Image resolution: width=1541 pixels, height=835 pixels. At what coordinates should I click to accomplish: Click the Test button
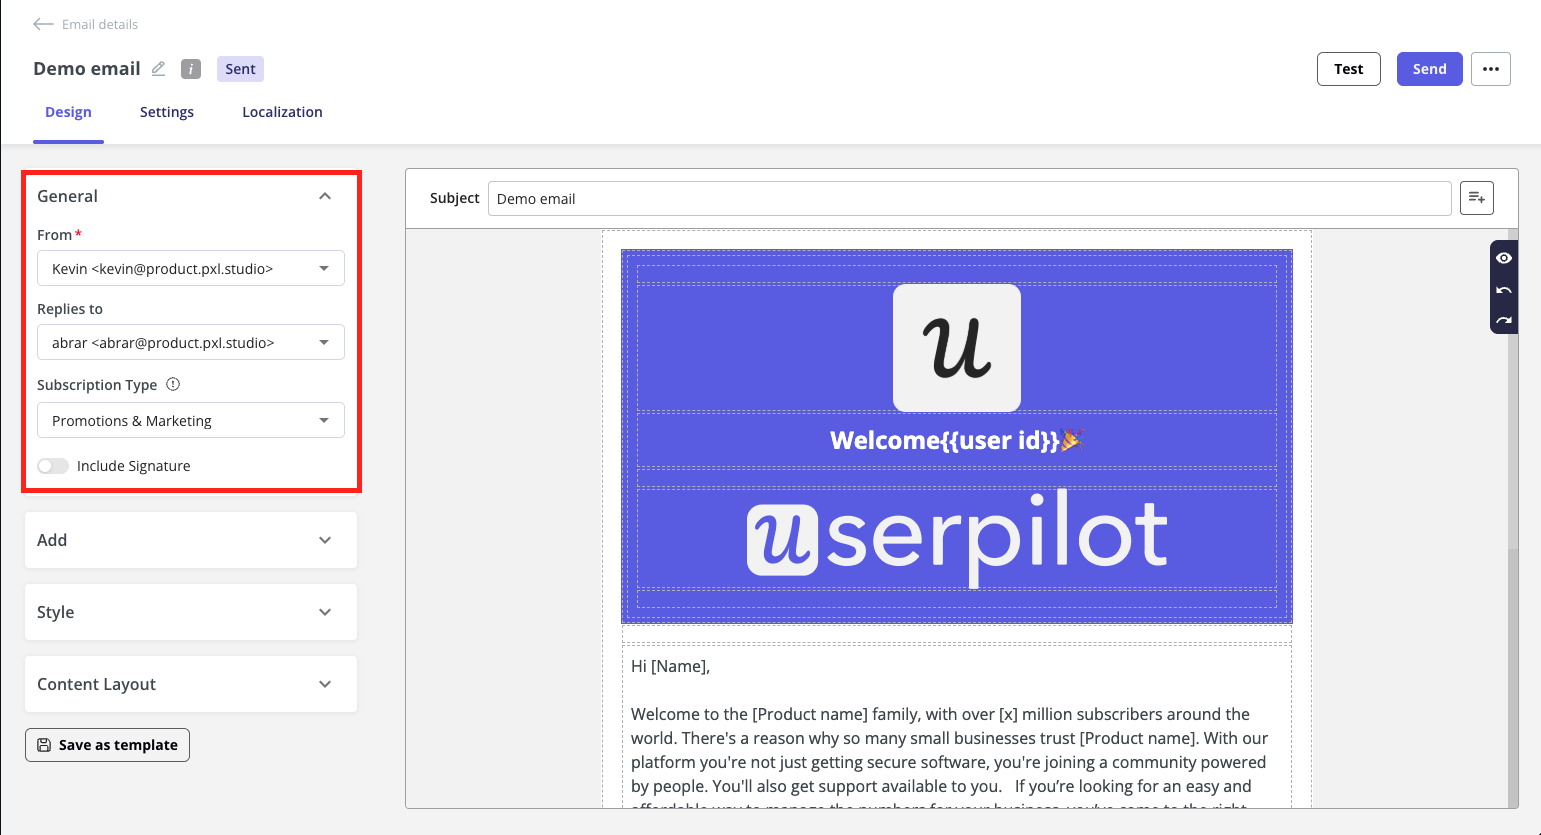pyautogui.click(x=1349, y=69)
